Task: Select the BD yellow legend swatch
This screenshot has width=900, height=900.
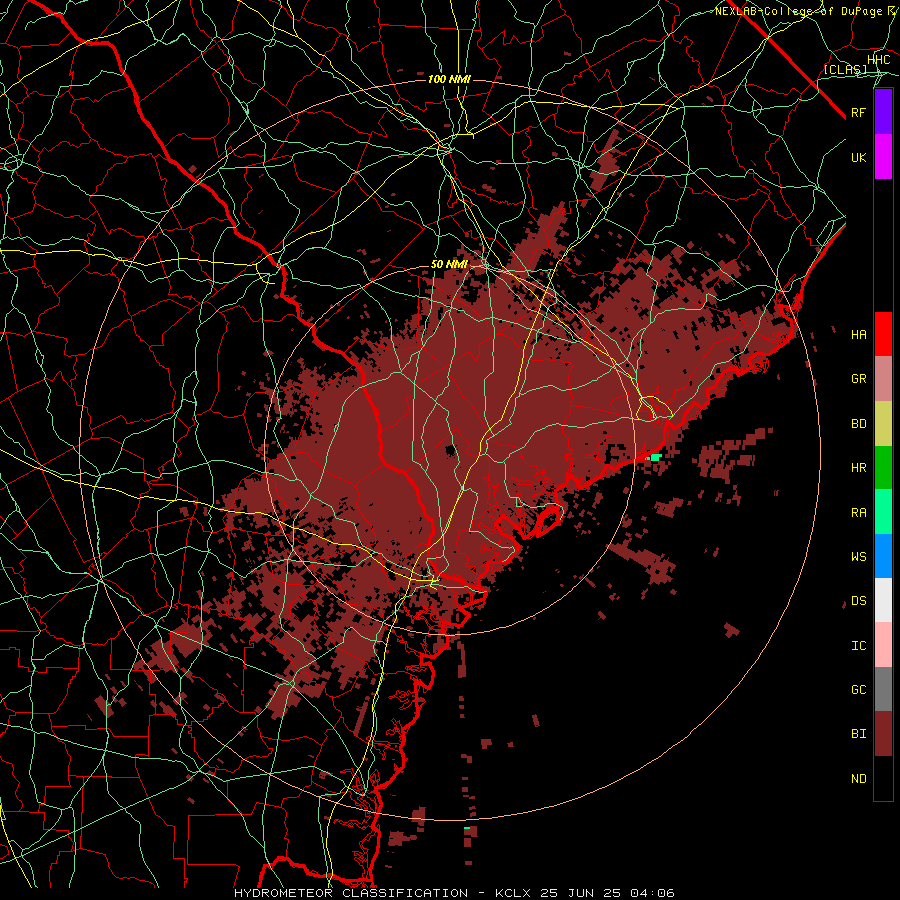Action: coord(883,424)
